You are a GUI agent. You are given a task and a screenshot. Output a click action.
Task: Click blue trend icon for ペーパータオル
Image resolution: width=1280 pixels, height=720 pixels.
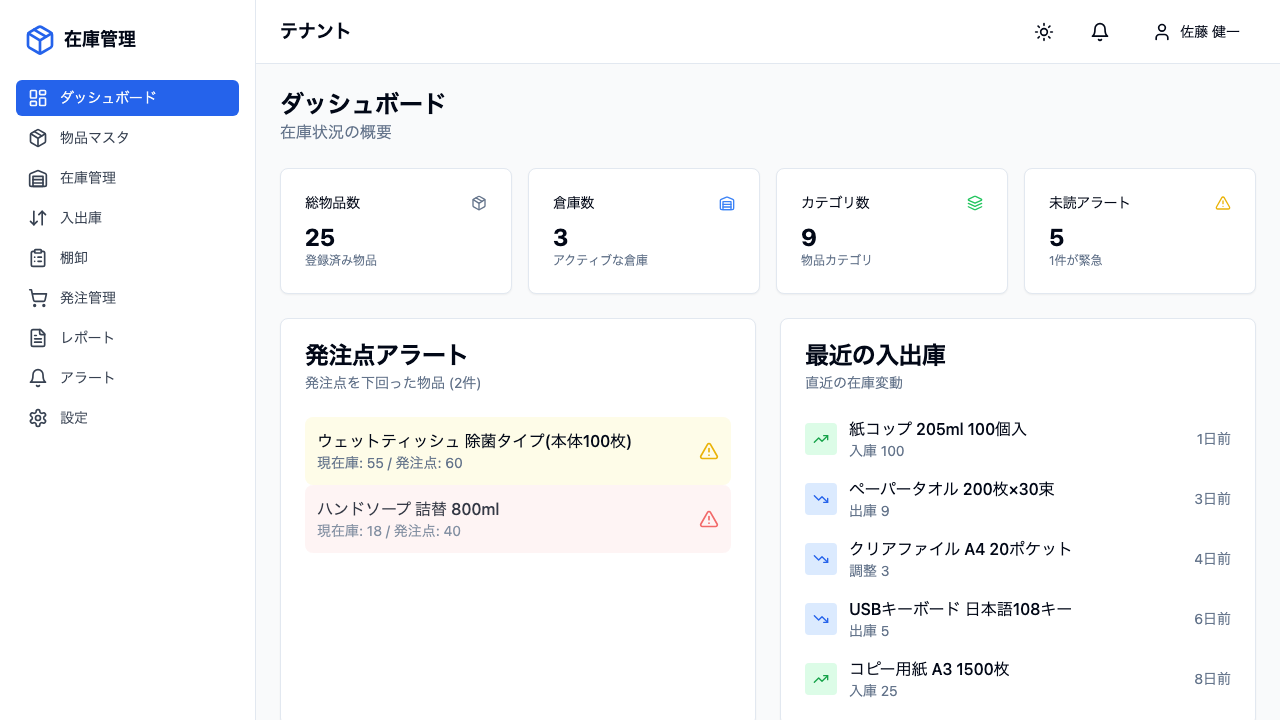(821, 499)
